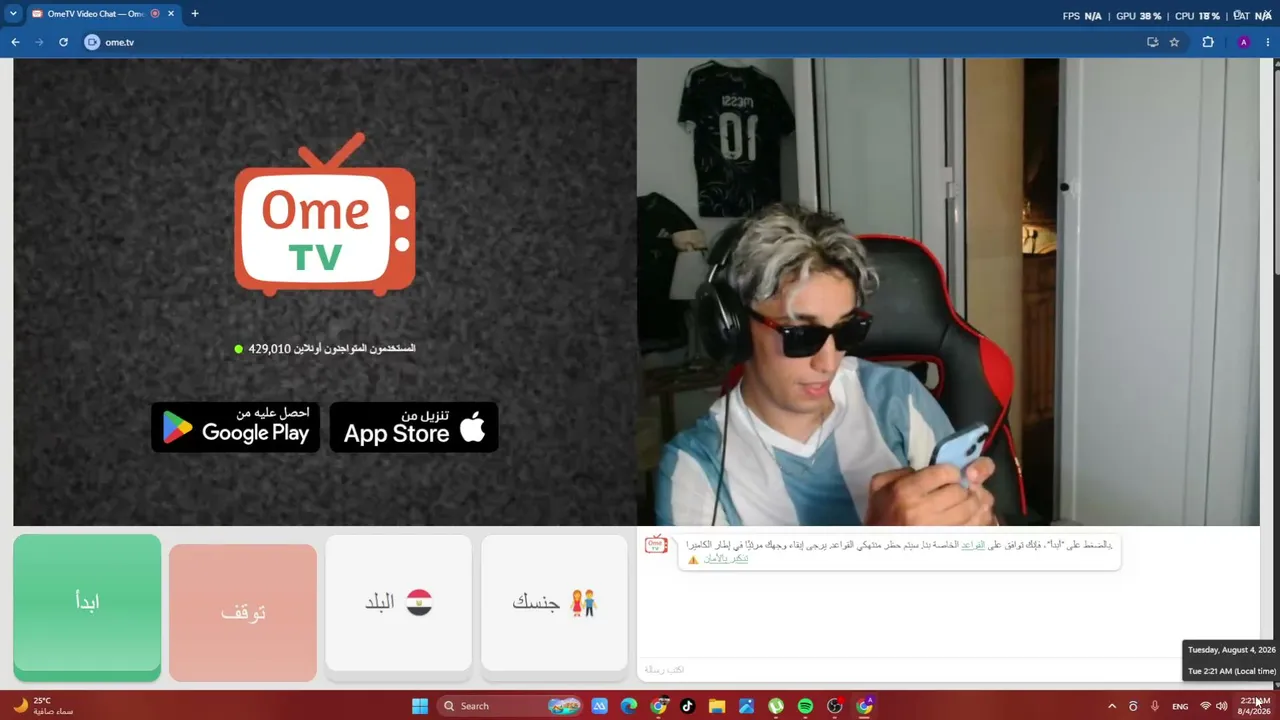Click the App Store download badge
Viewport: 1280px width, 720px height.
point(414,427)
